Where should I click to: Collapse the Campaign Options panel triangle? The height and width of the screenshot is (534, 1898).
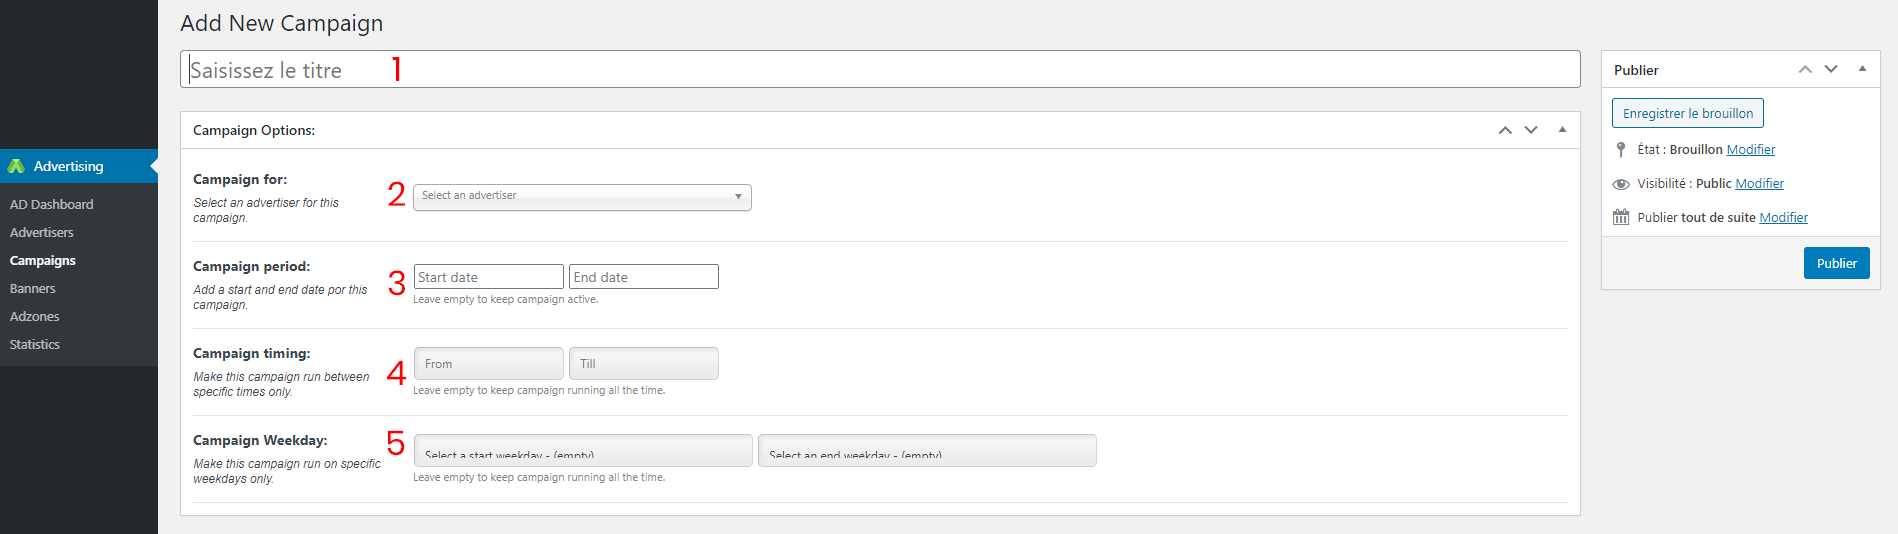click(1562, 130)
